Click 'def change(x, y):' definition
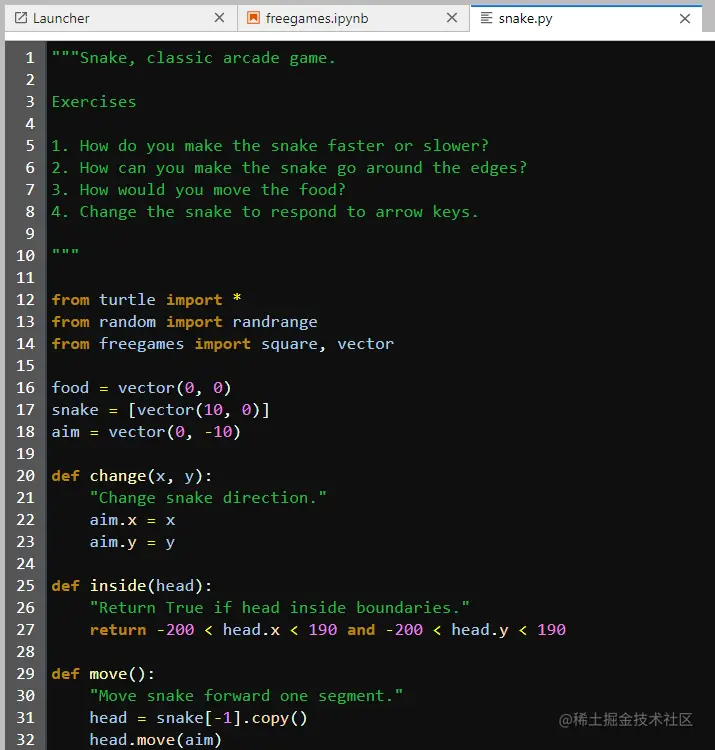This screenshot has height=750, width=715. 132,476
